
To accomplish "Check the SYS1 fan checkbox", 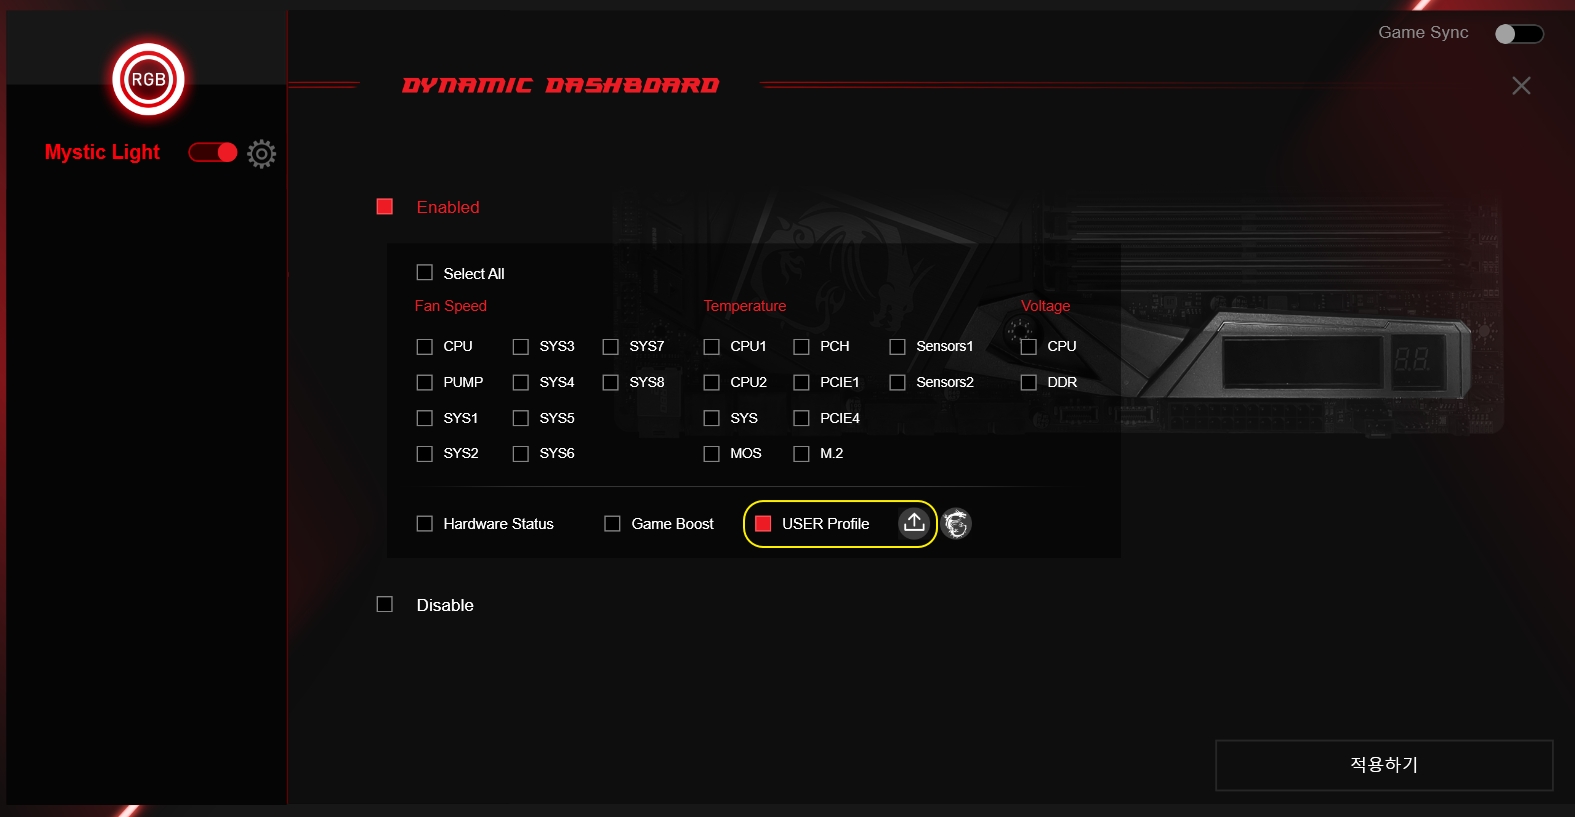I will click(x=425, y=418).
